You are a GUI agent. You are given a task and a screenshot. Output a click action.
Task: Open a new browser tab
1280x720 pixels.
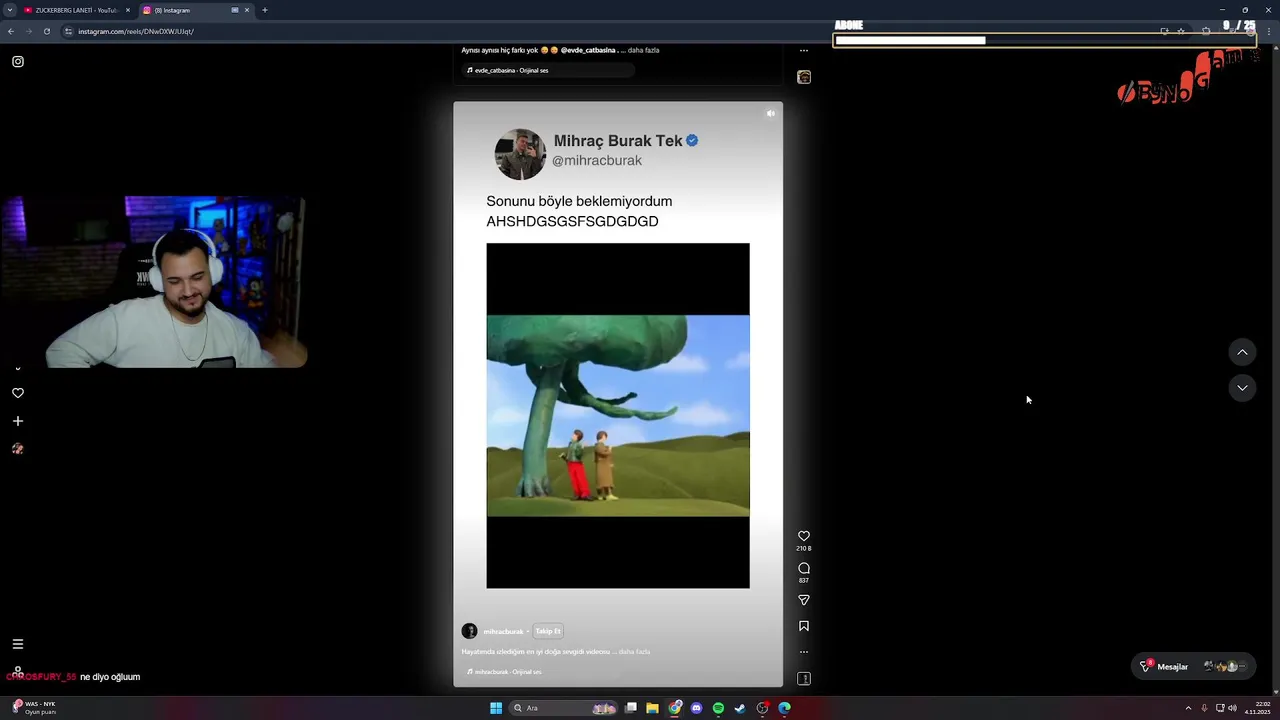265,10
